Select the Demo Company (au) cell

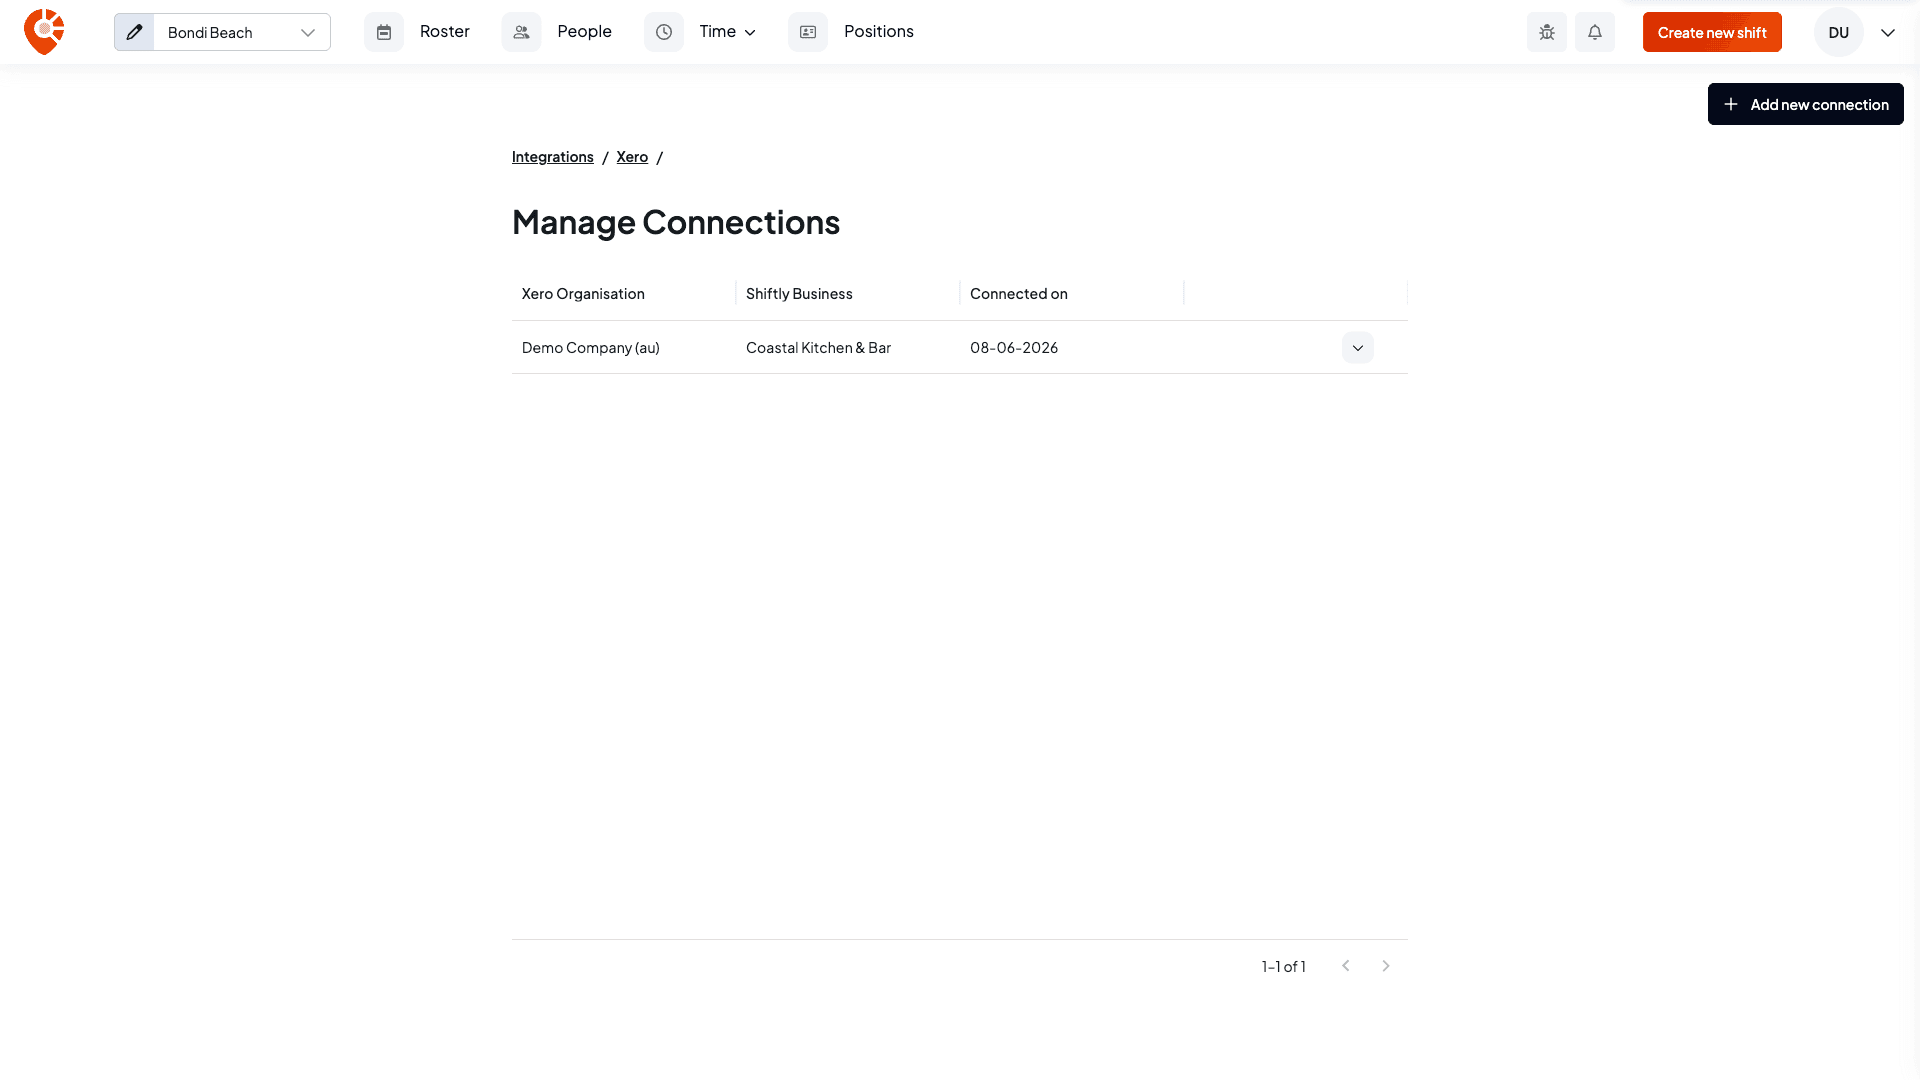point(623,347)
